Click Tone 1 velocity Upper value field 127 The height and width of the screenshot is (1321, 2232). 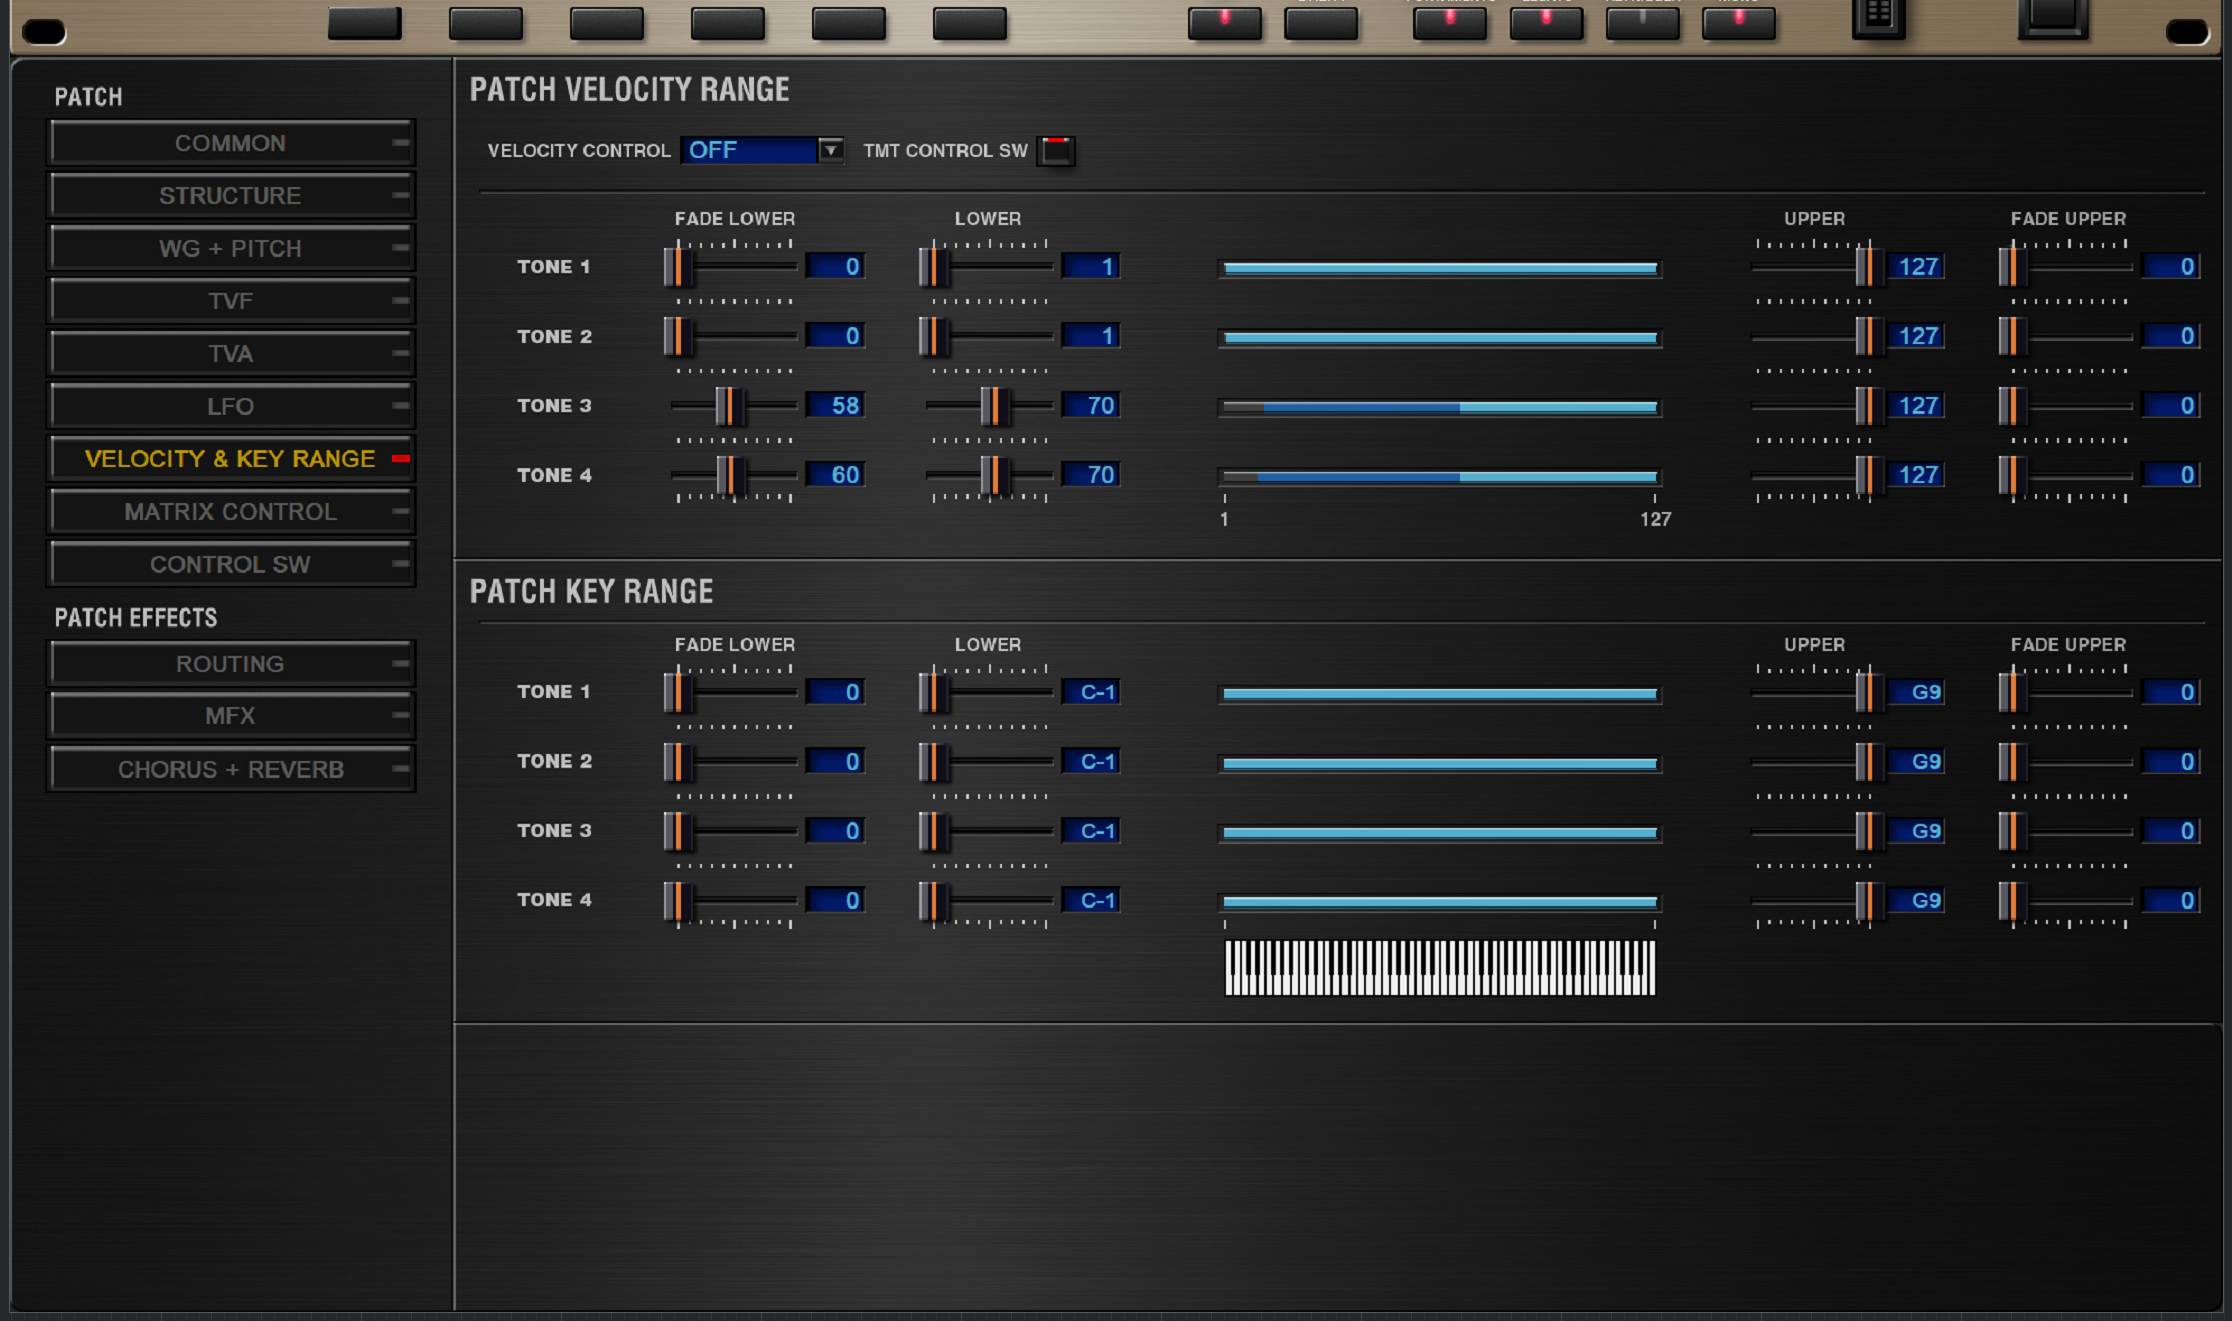pyautogui.click(x=1916, y=267)
